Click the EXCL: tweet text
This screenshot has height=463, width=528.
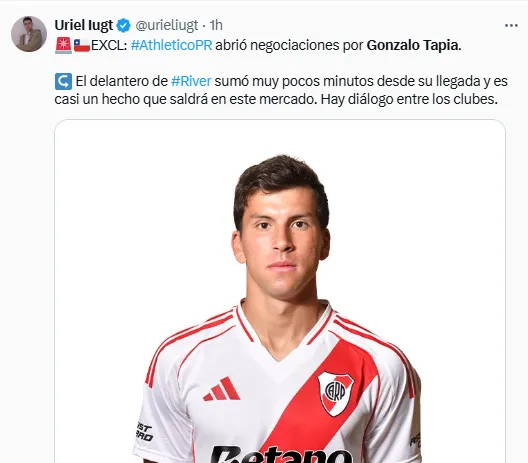click(109, 45)
